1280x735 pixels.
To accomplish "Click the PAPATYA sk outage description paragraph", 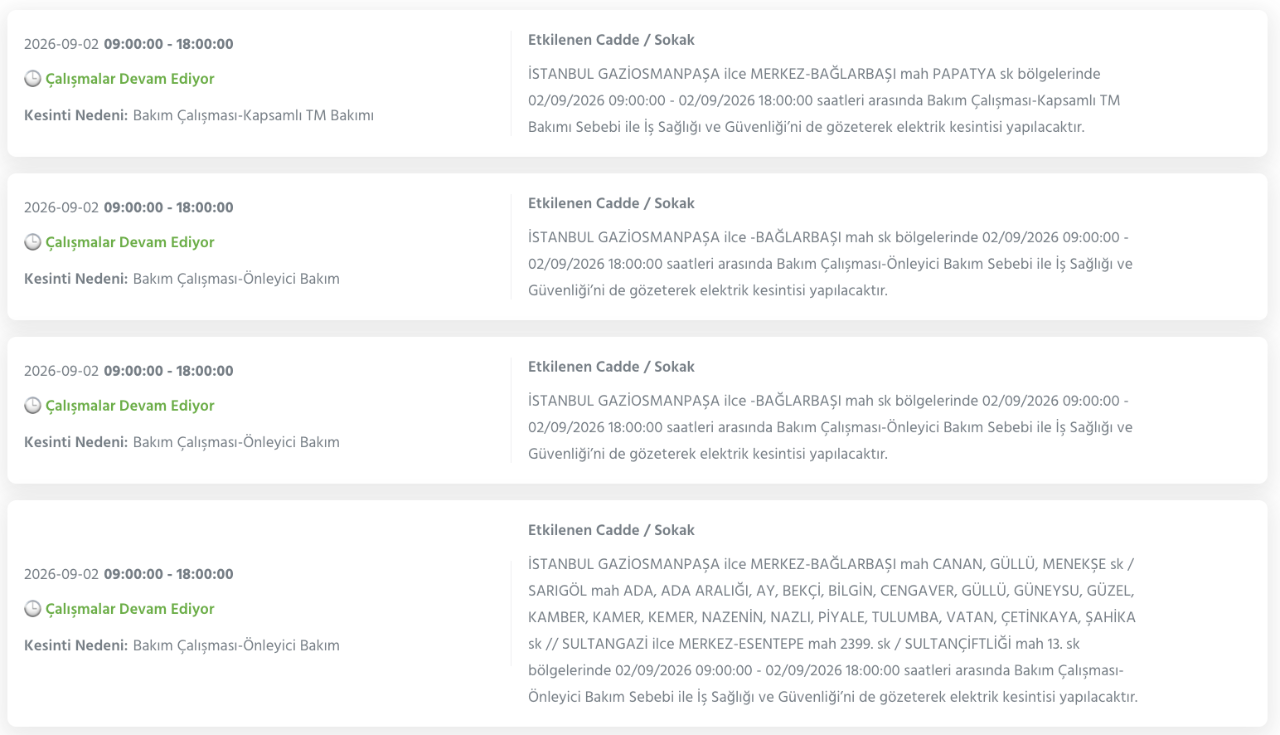I will tap(824, 100).
